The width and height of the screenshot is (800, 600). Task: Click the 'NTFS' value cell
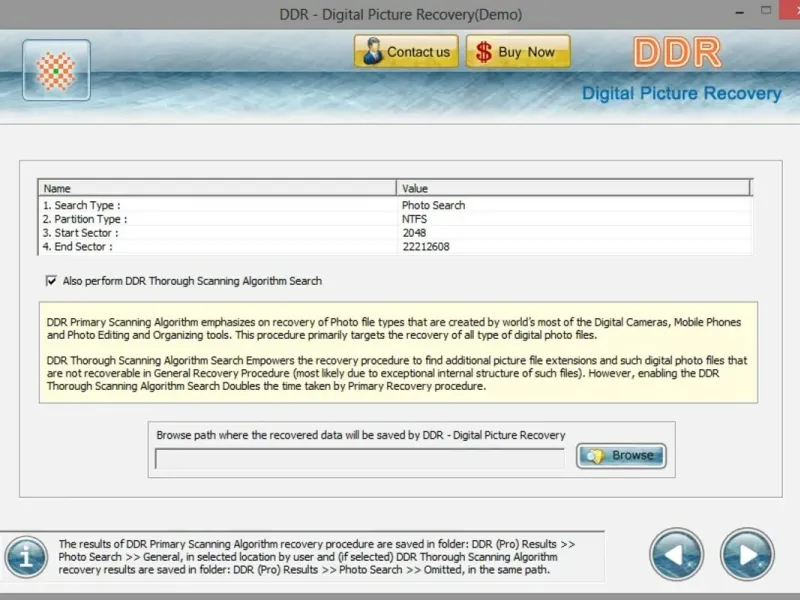pyautogui.click(x=414, y=219)
